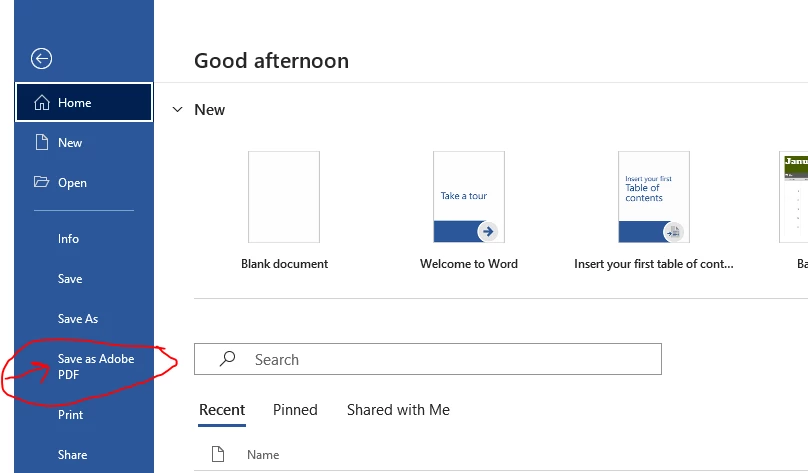808x473 pixels.
Task: Open the Share option
Action: click(x=73, y=455)
